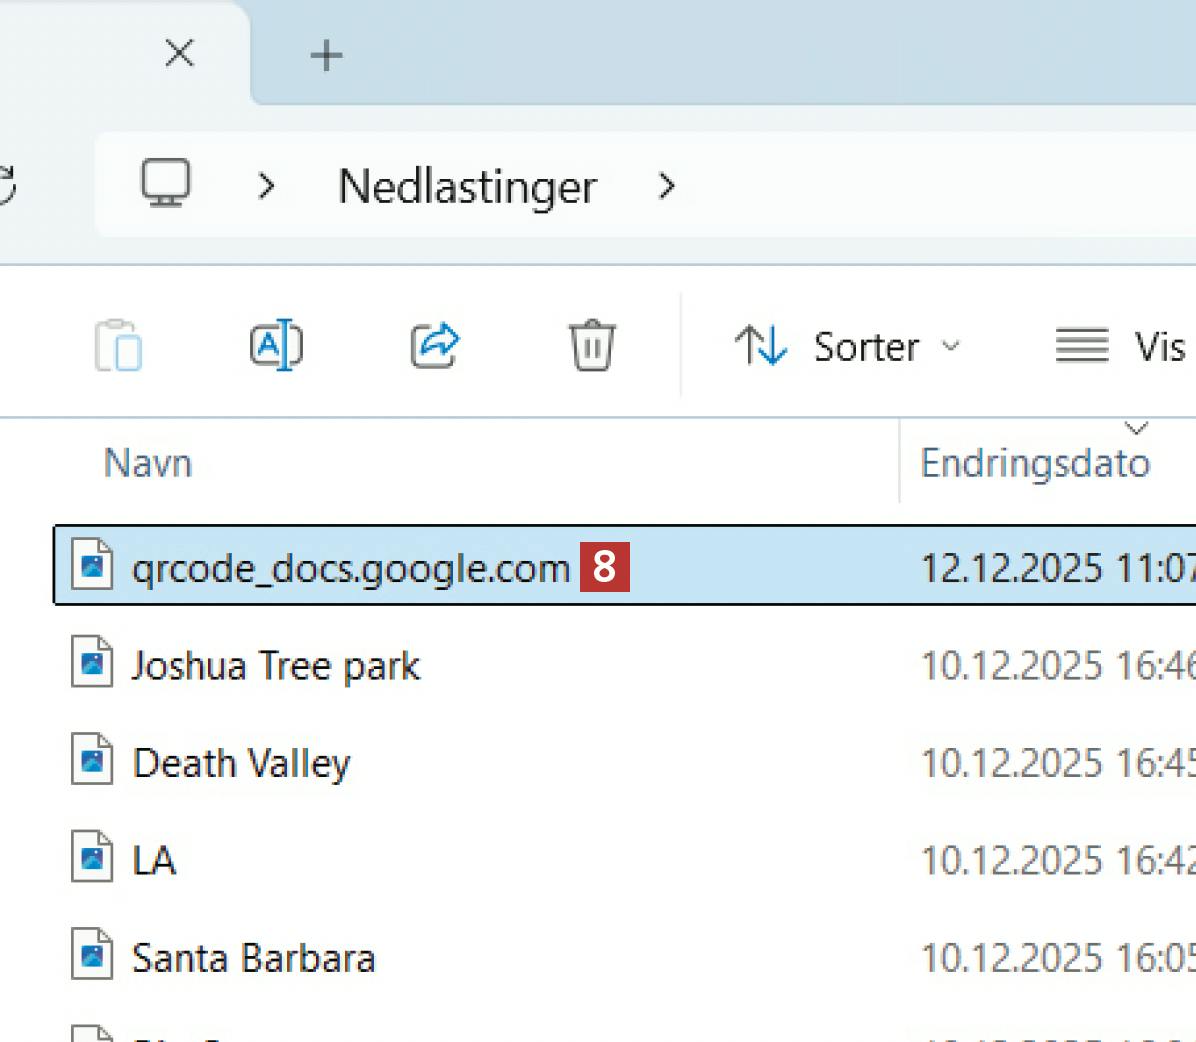1196x1042 pixels.
Task: Click Nedlastinger in the address bar
Action: (x=467, y=187)
